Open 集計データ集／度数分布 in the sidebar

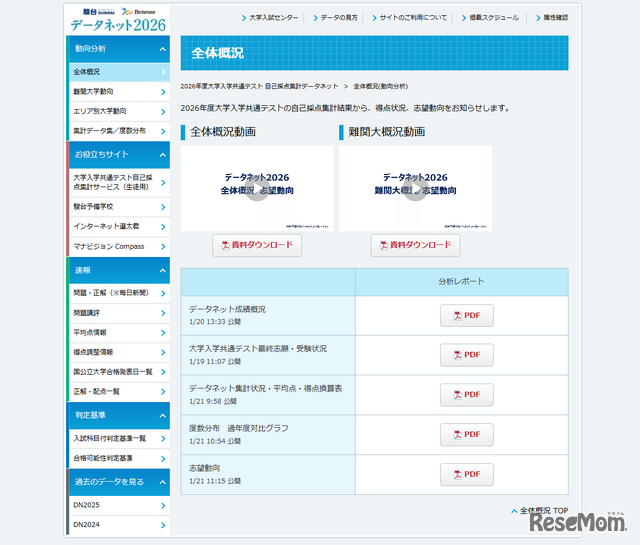point(119,131)
